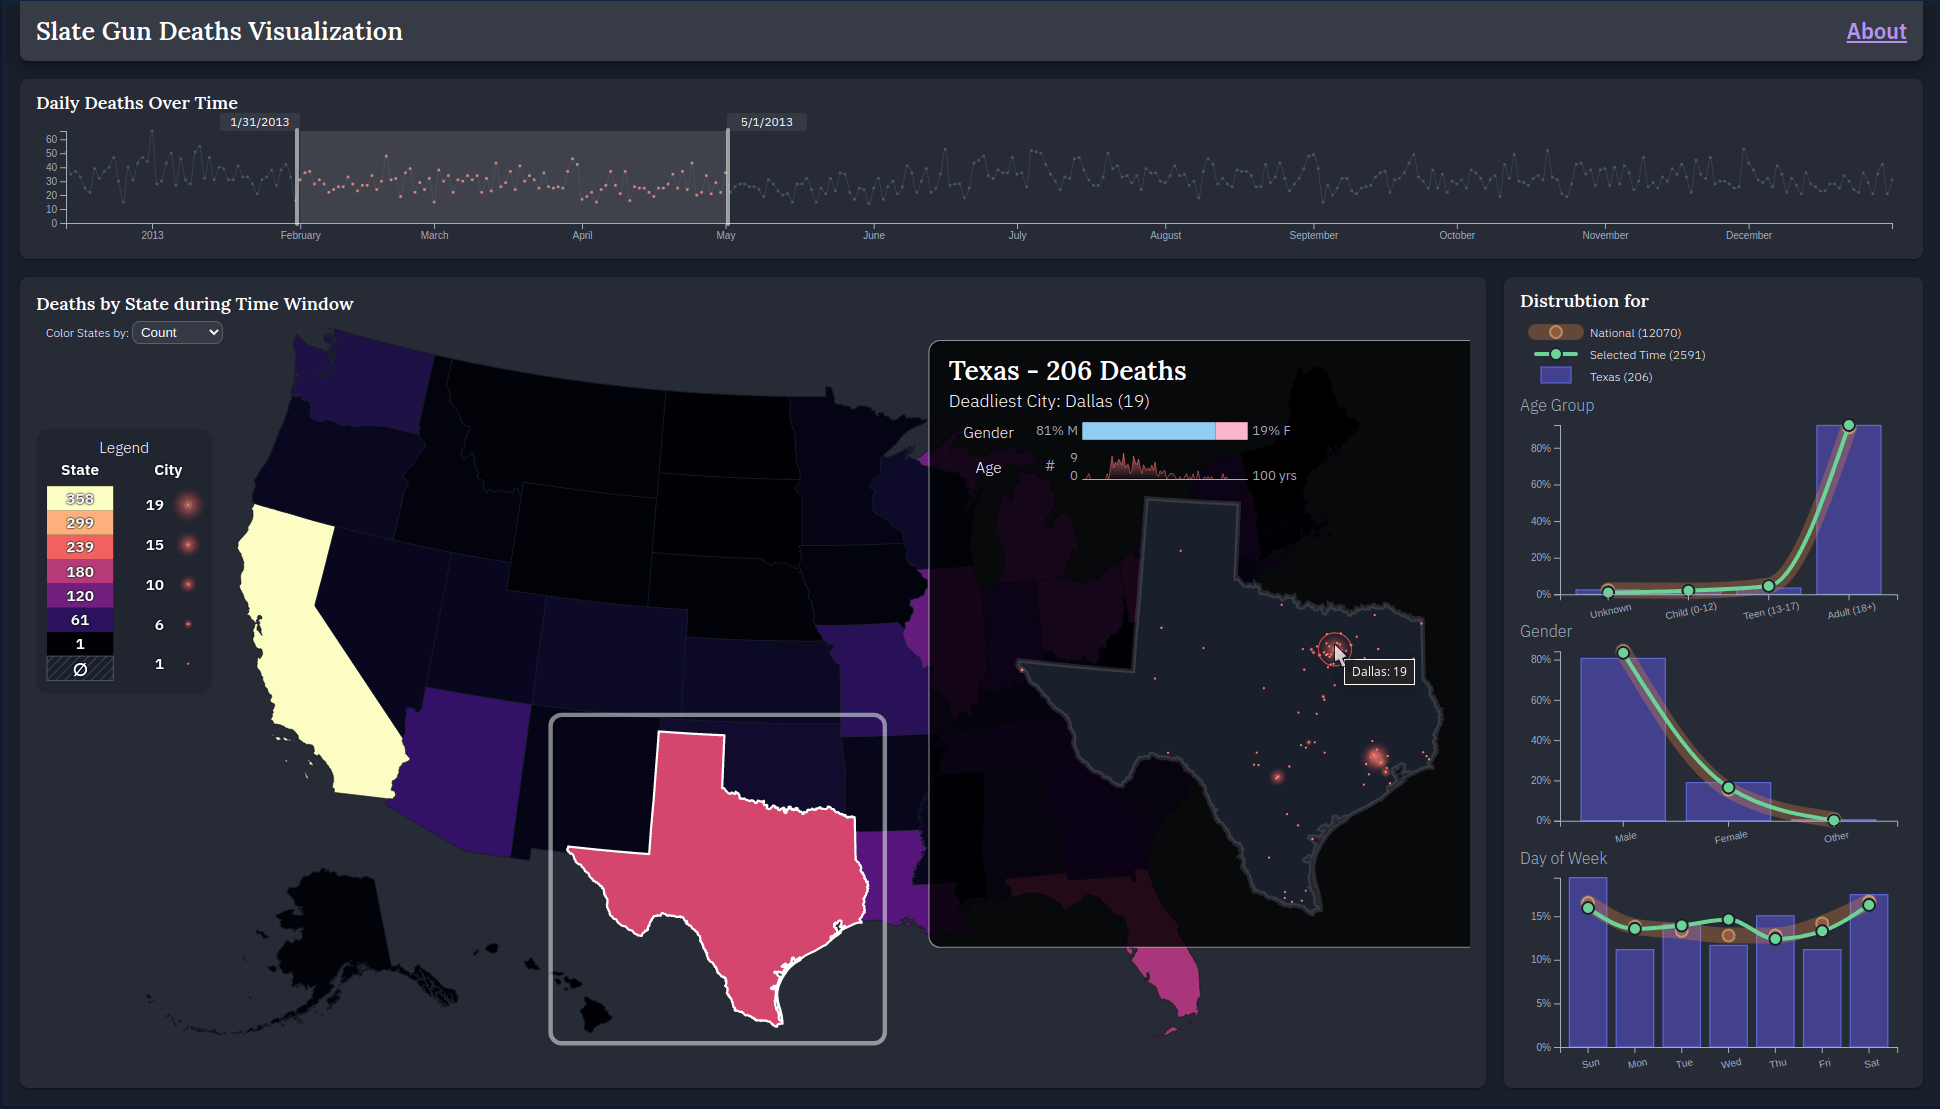Viewport: 1940px width, 1109px height.
Task: Click the National (12070) legend marker
Action: pos(1555,332)
